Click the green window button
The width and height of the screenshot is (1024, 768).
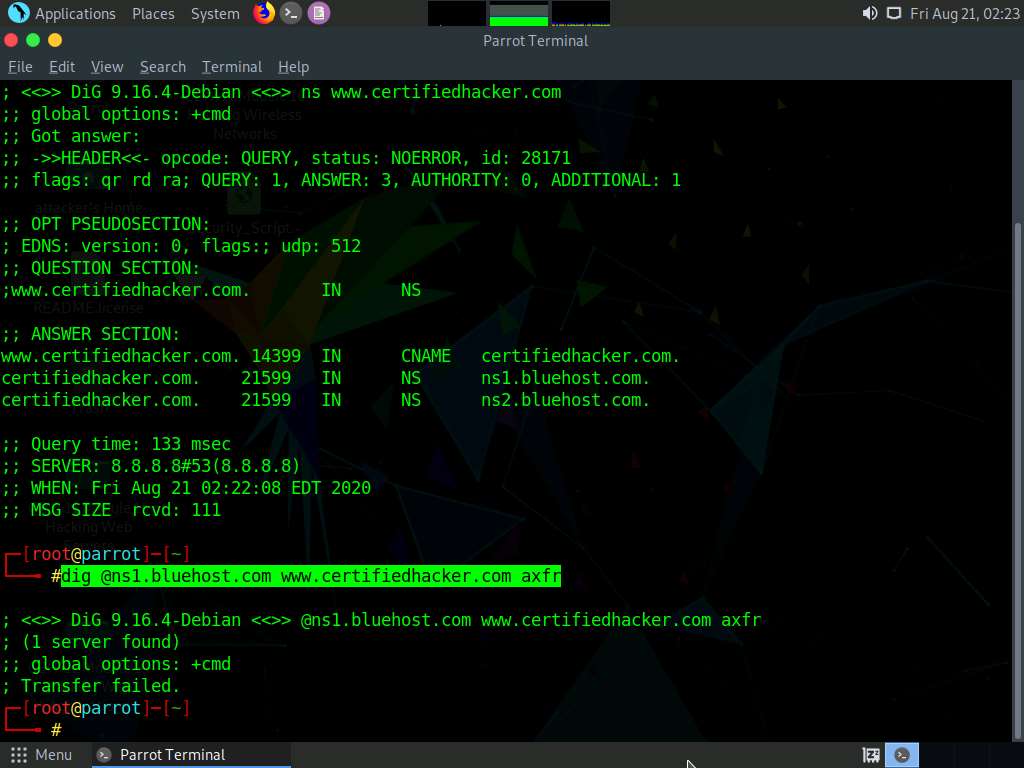click(33, 40)
